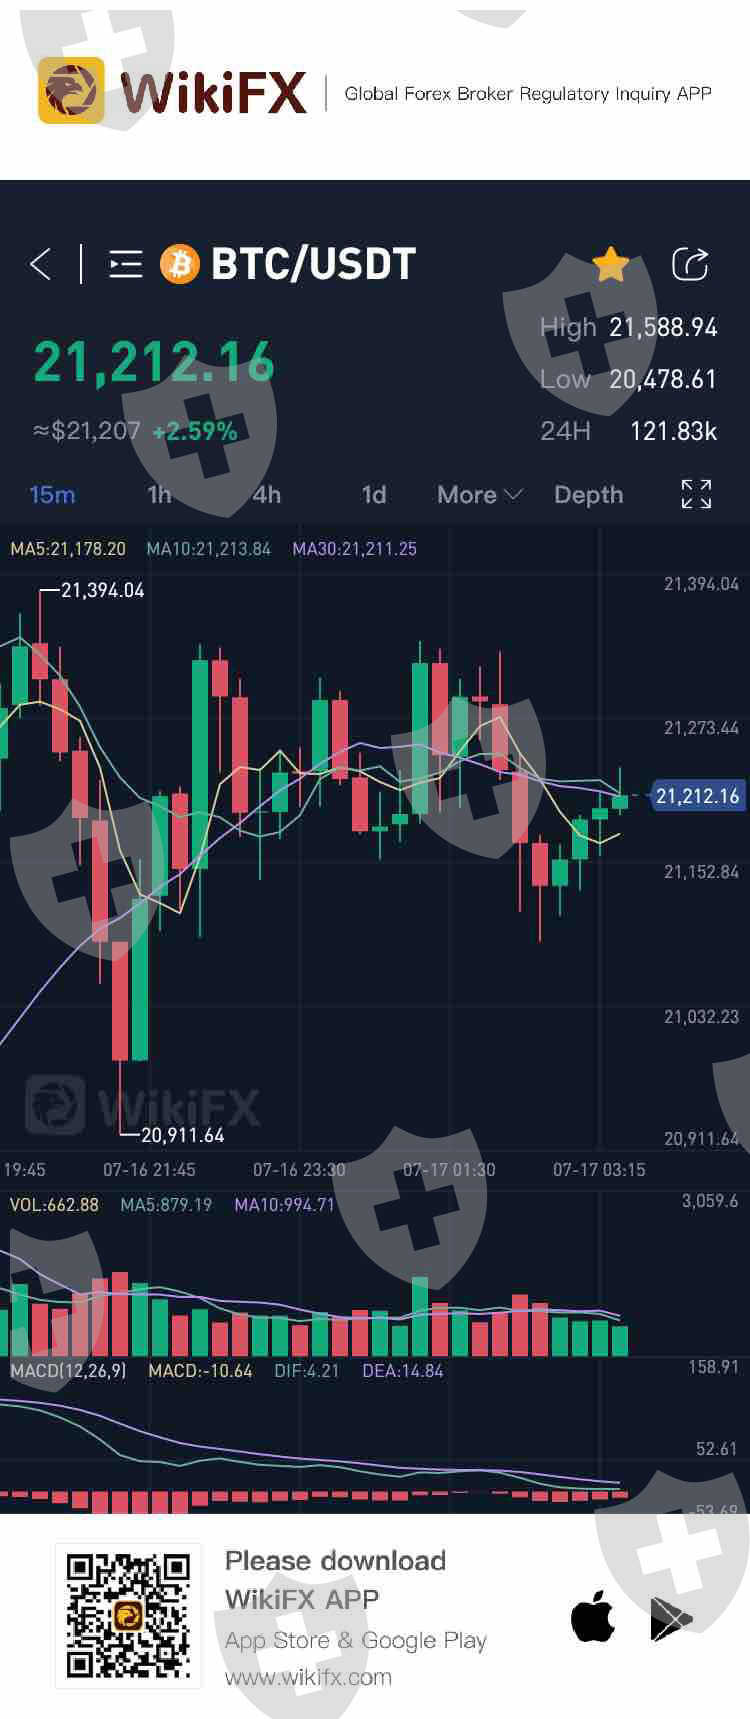Image resolution: width=750 pixels, height=1719 pixels.
Task: Click the Google Play icon
Action: click(671, 1619)
